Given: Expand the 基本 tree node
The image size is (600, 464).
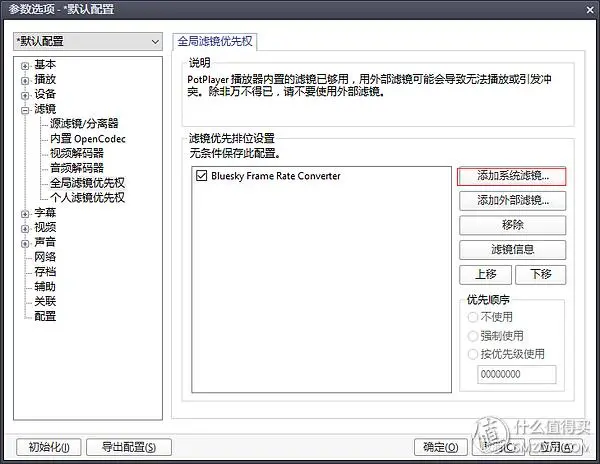Looking at the screenshot, I should [x=25, y=66].
